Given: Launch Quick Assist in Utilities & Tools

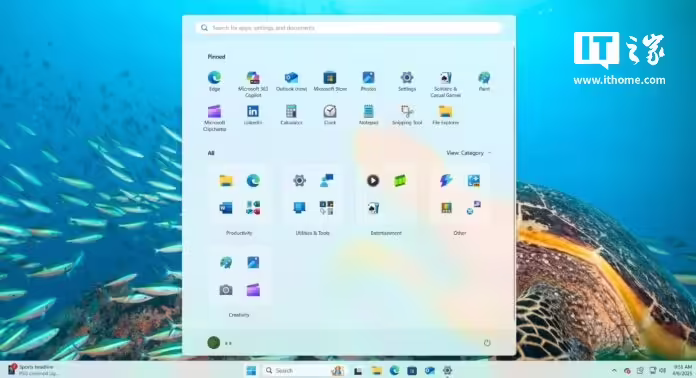Looking at the screenshot, I should 327,181.
